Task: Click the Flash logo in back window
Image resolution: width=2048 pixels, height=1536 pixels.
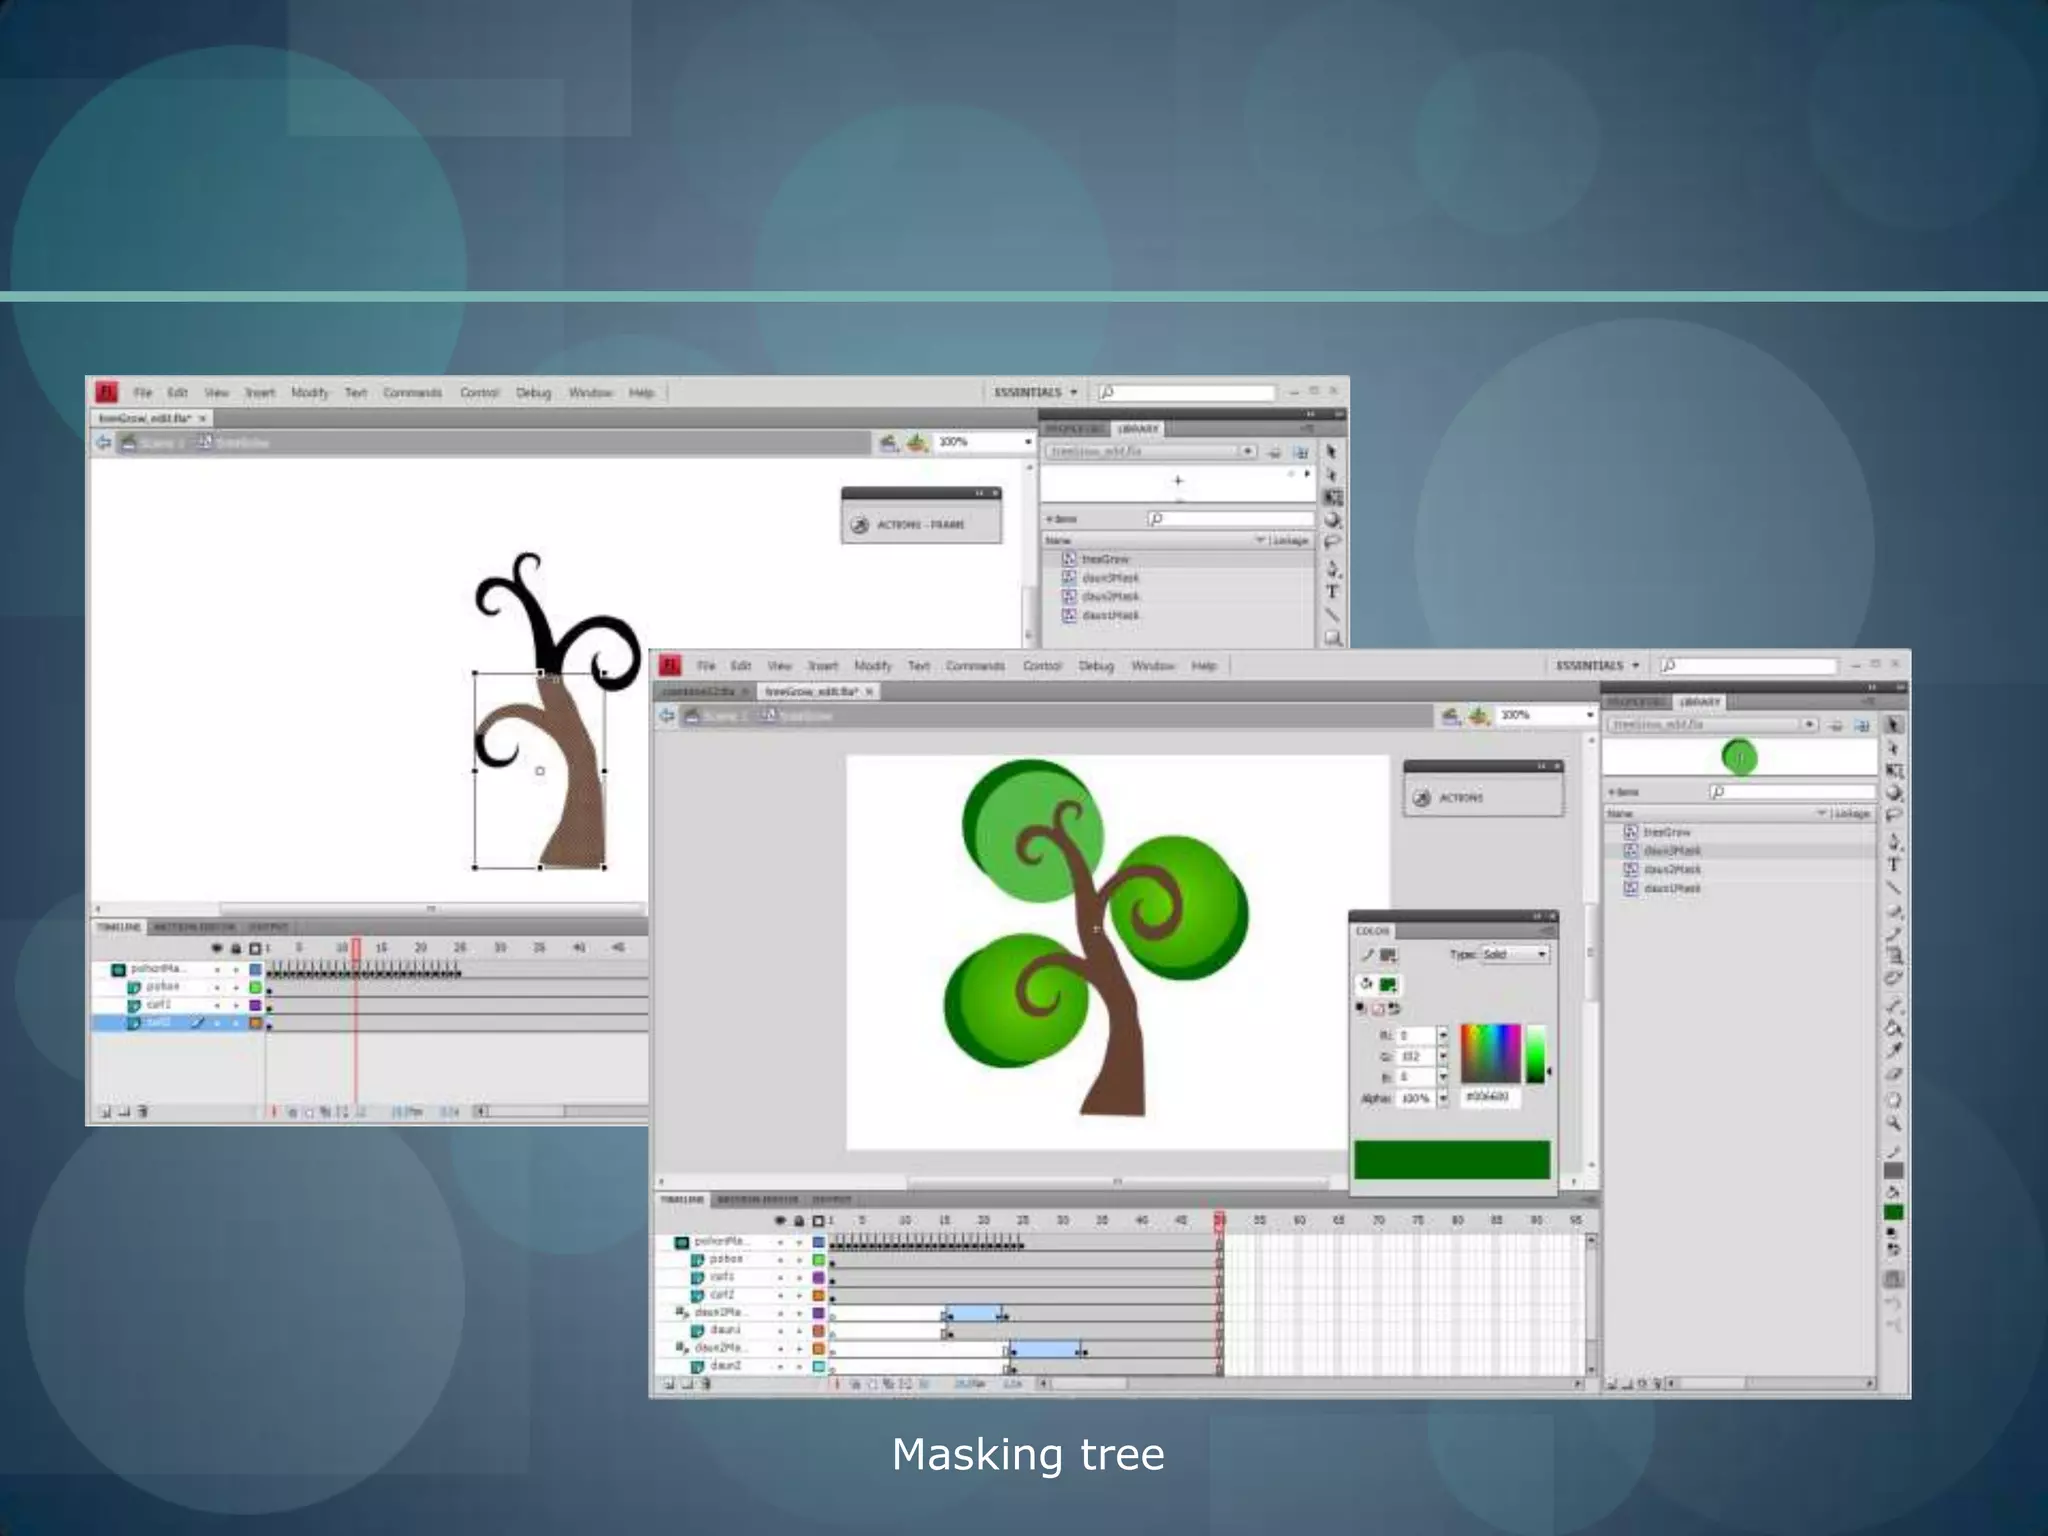Action: 107,392
